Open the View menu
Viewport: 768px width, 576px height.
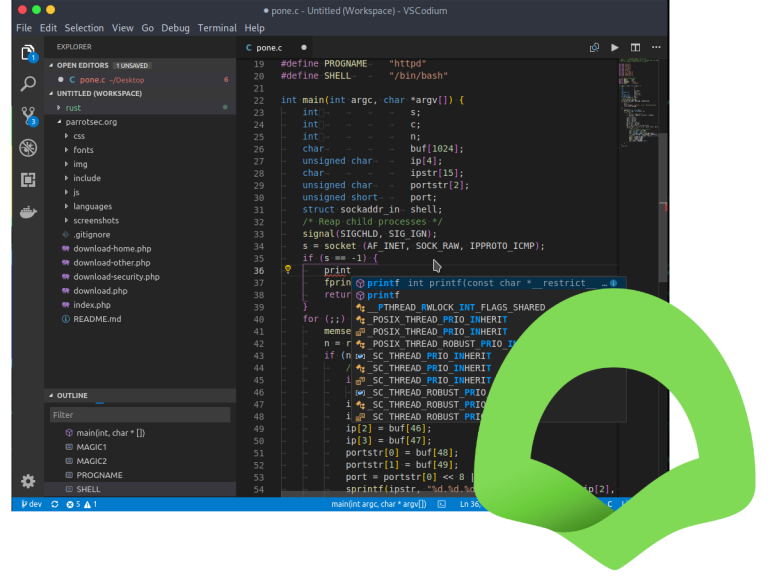click(x=122, y=28)
